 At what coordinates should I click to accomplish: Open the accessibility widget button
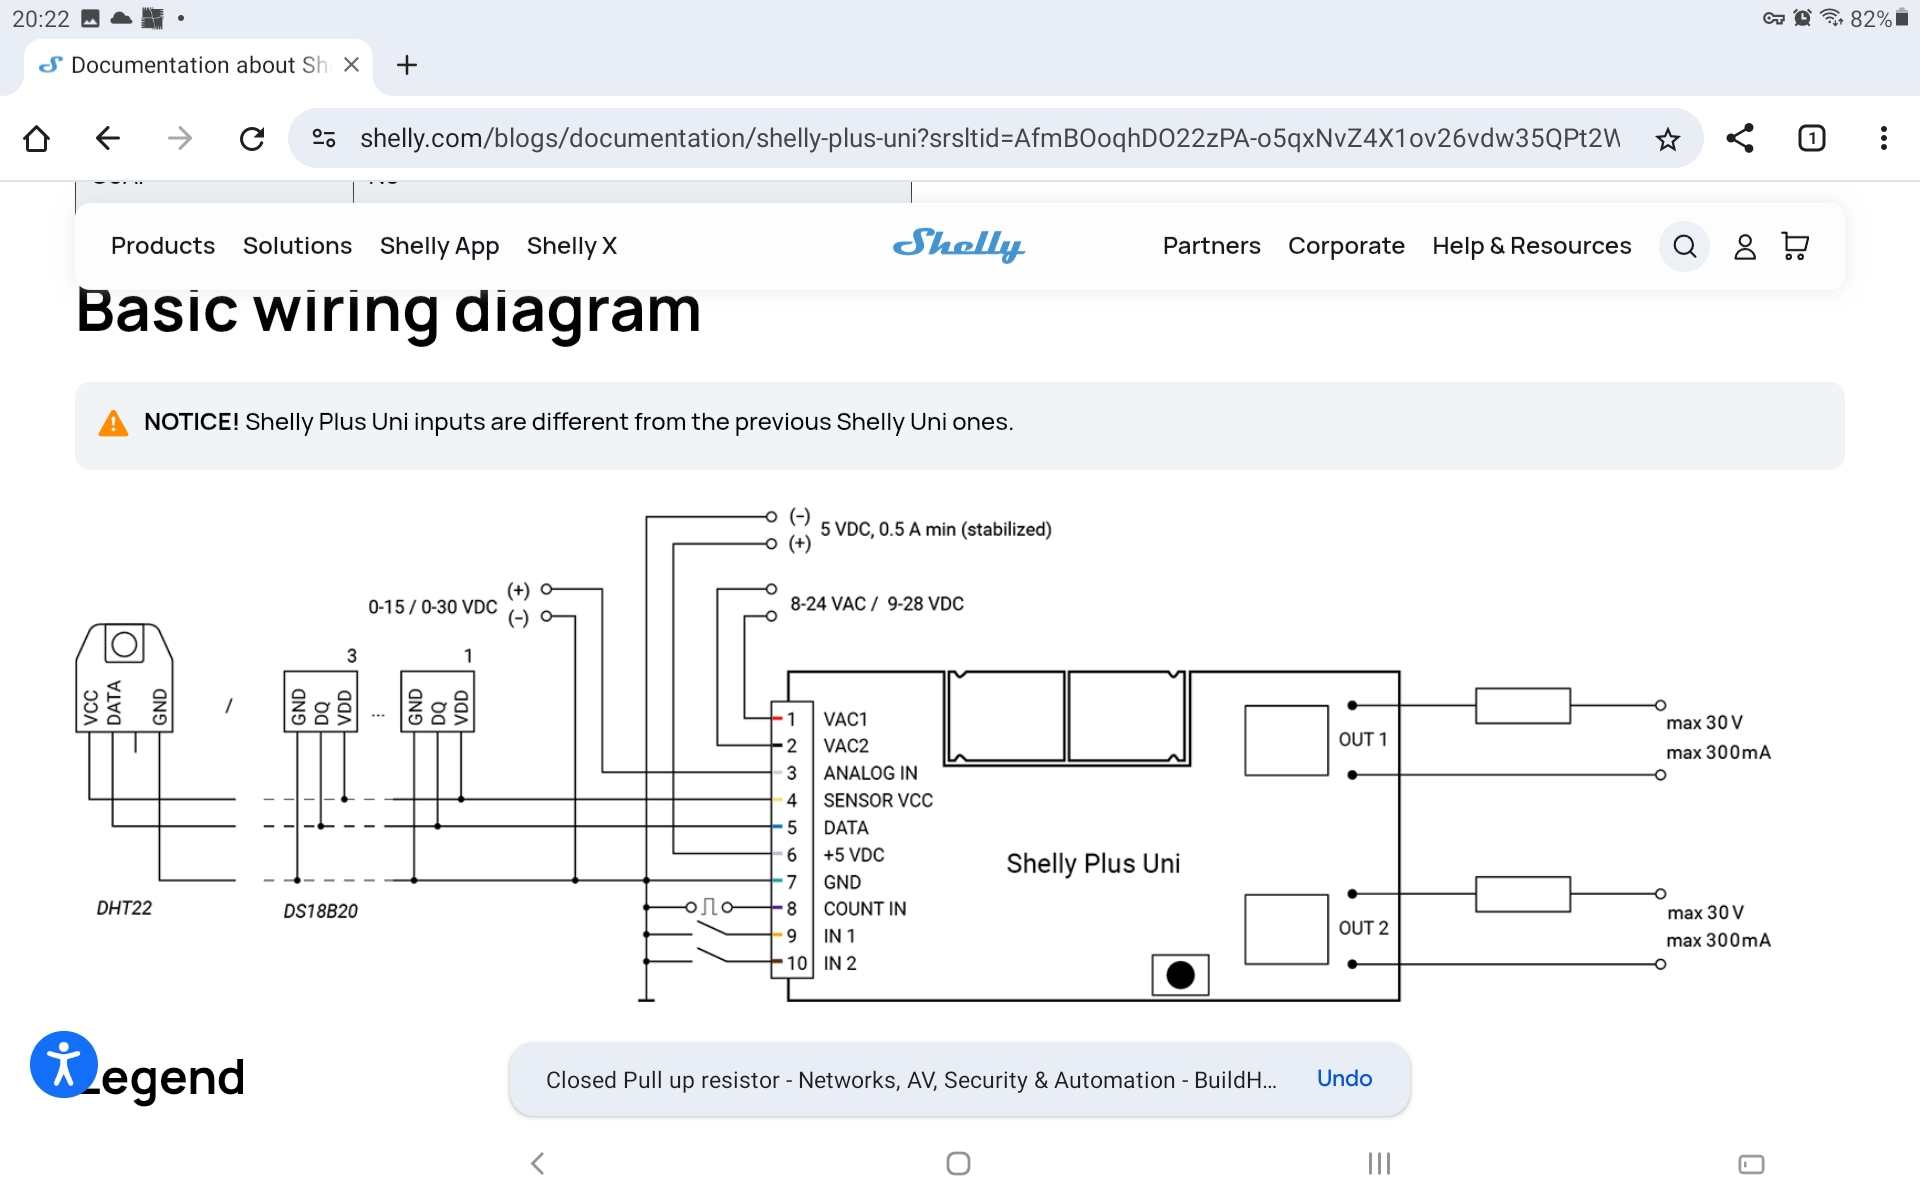click(64, 1064)
